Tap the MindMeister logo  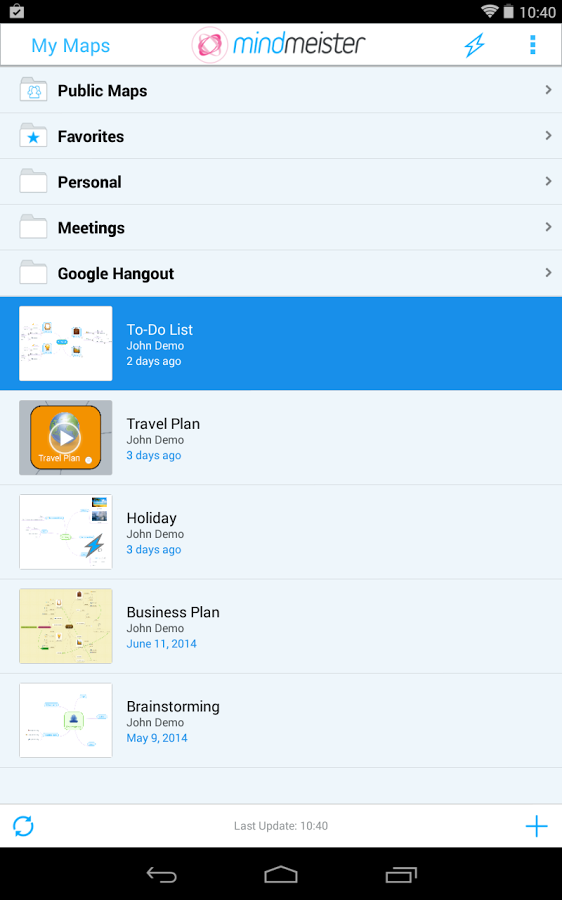tap(278, 44)
